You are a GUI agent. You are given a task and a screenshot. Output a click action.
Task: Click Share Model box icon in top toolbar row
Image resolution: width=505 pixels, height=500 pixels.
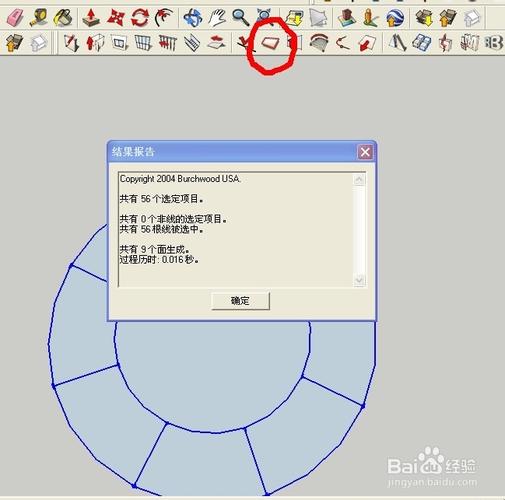448,17
